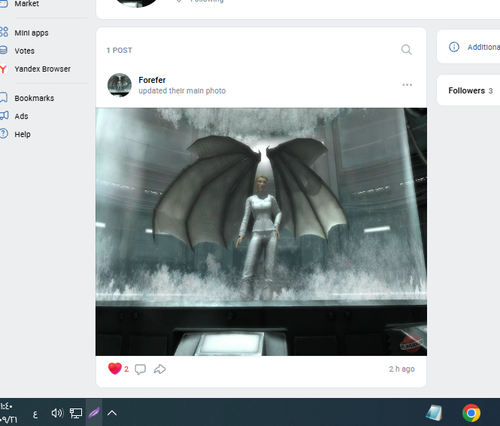Click the Additional info circle icon
This screenshot has width=500, height=426.
(454, 47)
